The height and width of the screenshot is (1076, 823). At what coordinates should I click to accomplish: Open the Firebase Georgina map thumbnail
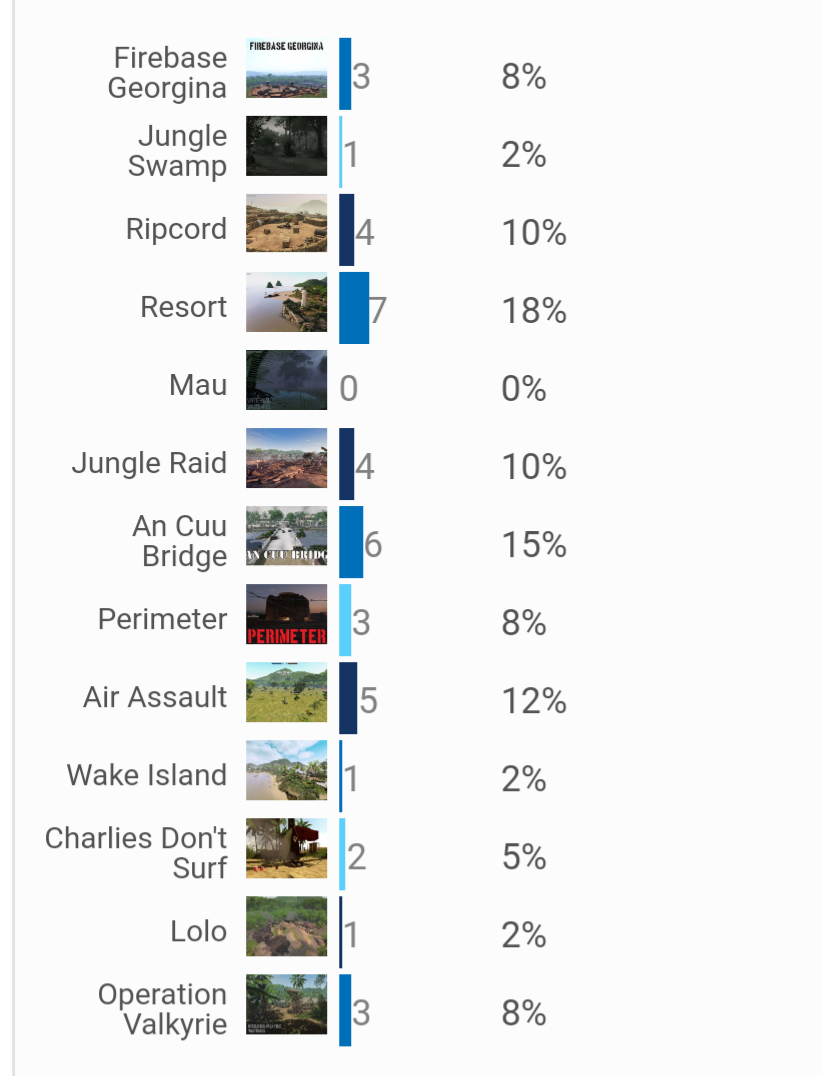click(x=286, y=68)
